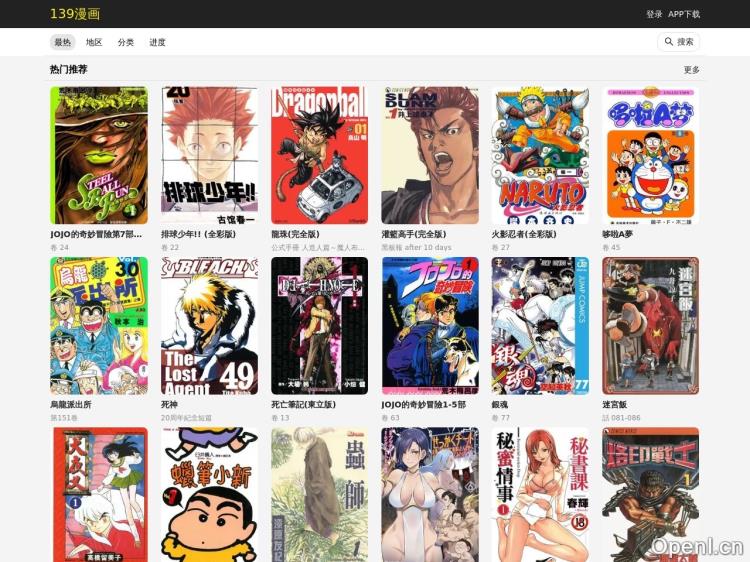The image size is (750, 562).
Task: Open the APP下载 download link
Action: point(684,14)
